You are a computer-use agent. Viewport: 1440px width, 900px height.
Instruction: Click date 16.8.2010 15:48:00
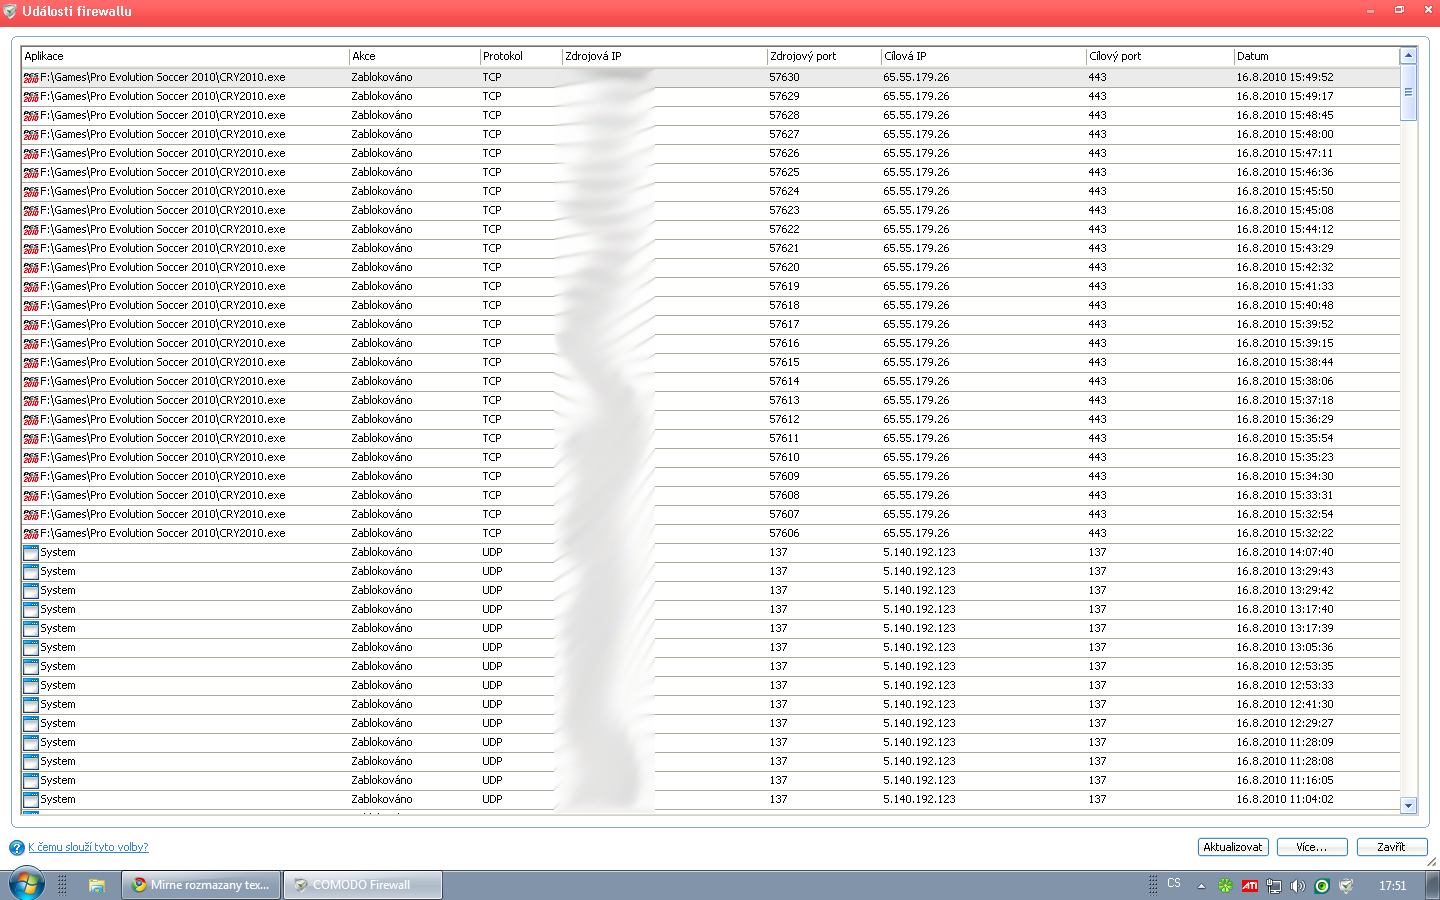(1285, 135)
